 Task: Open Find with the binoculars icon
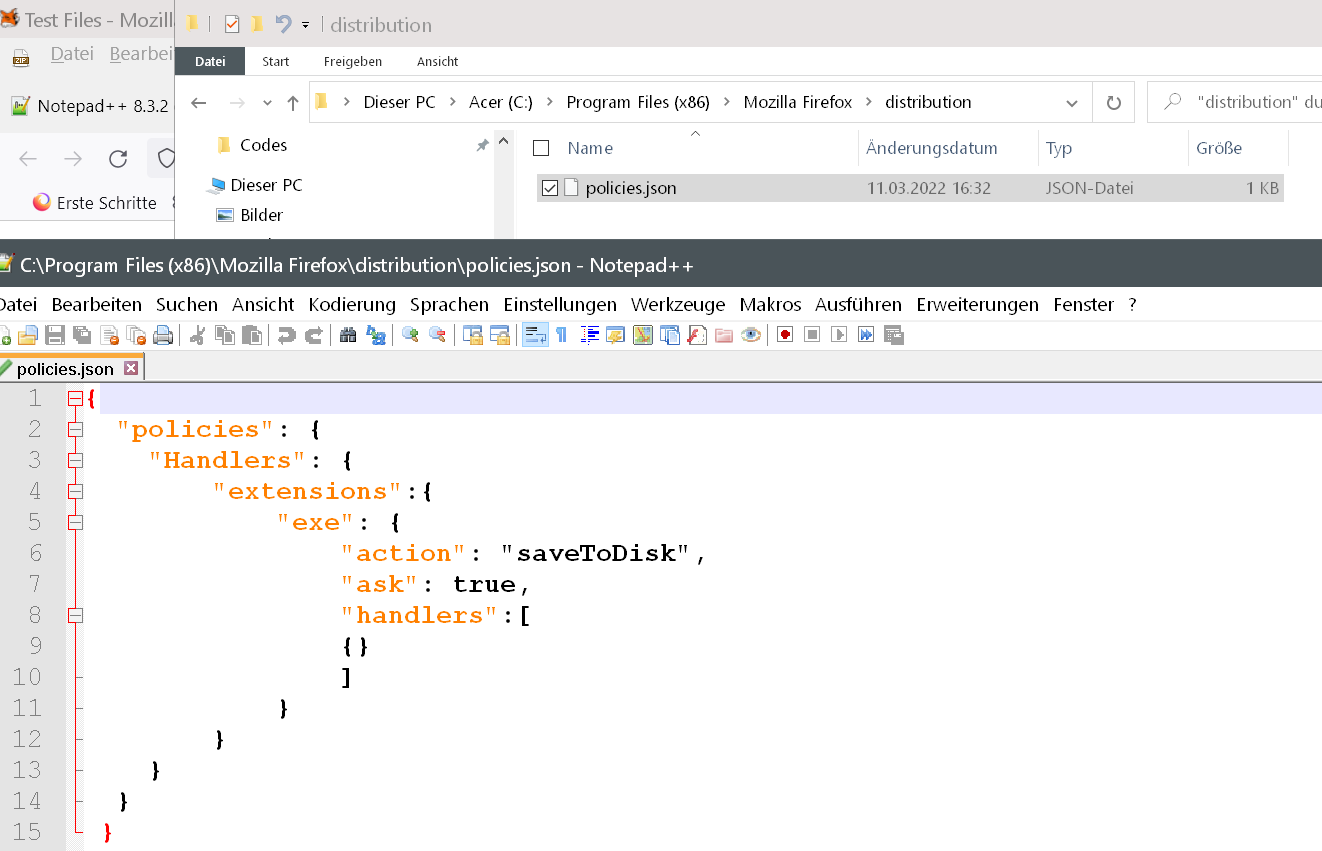[x=348, y=335]
